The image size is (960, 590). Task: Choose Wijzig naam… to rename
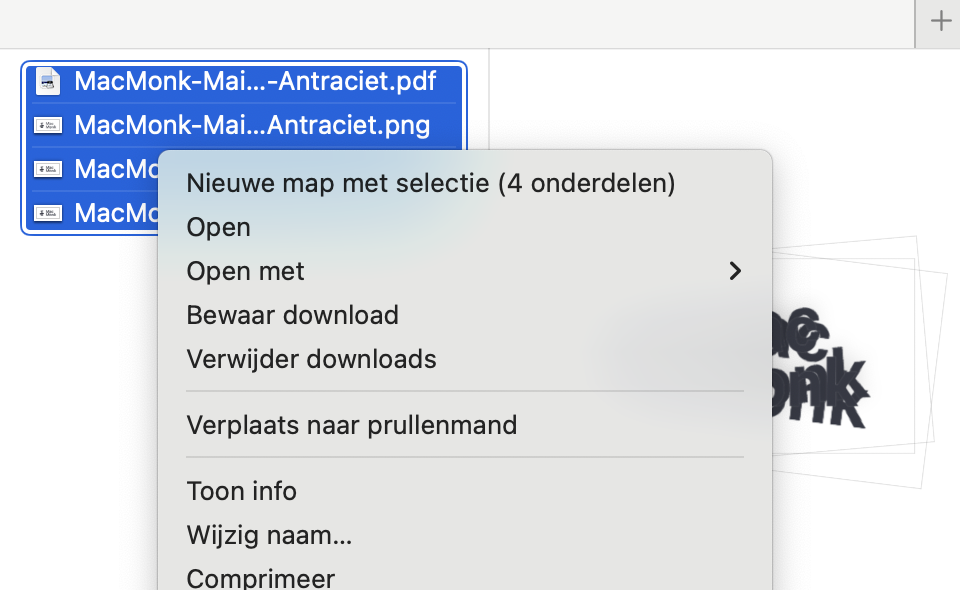click(269, 535)
